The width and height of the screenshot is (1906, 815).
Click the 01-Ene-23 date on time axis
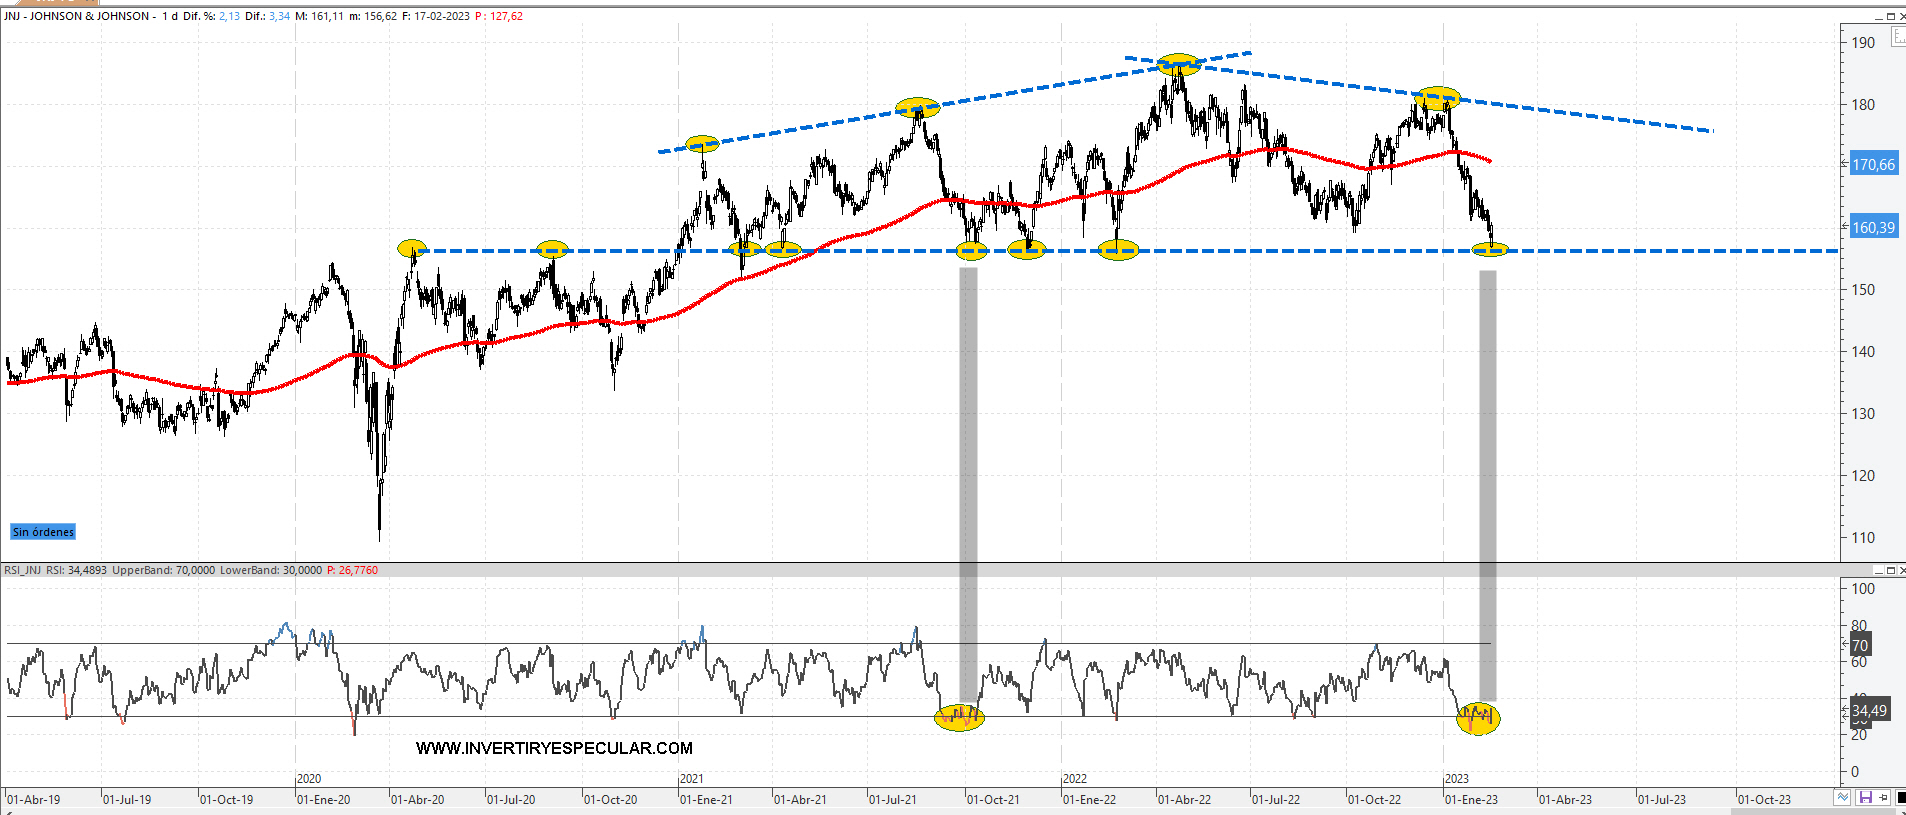(1471, 799)
